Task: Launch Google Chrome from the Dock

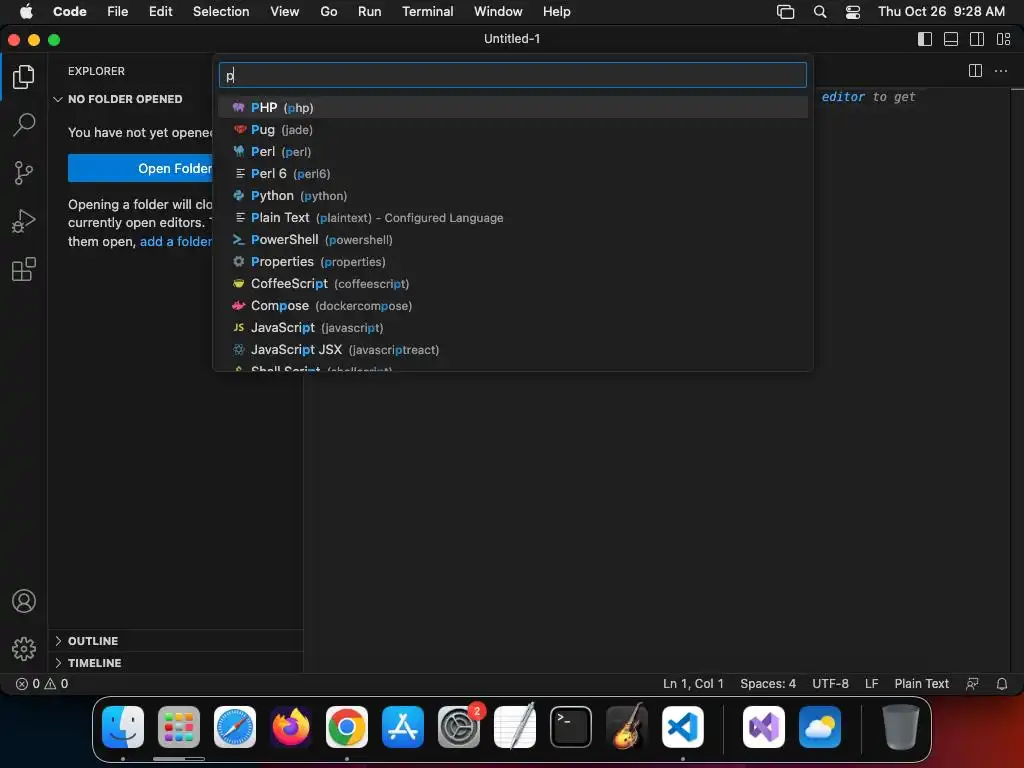Action: [x=347, y=727]
